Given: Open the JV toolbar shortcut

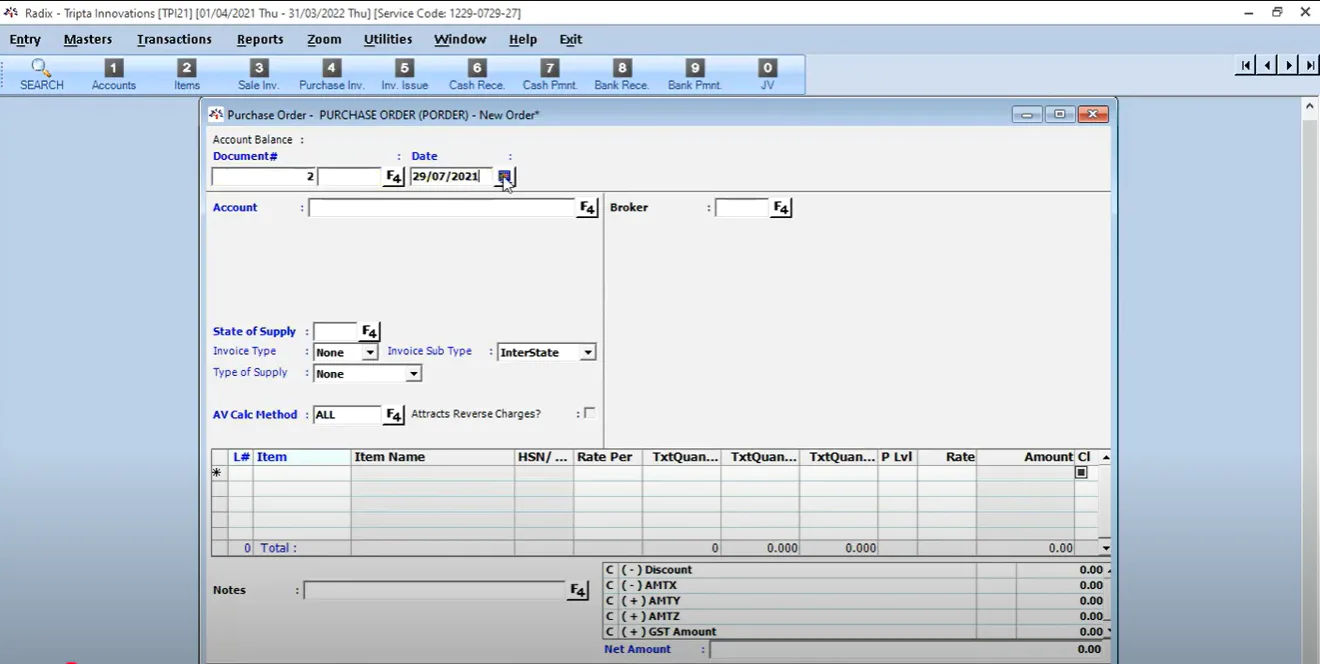Looking at the screenshot, I should pos(768,75).
